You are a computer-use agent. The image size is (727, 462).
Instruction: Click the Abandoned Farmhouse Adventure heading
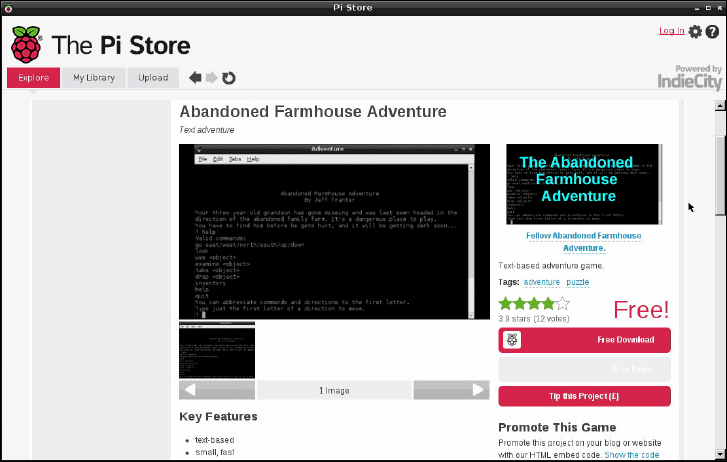coord(313,112)
